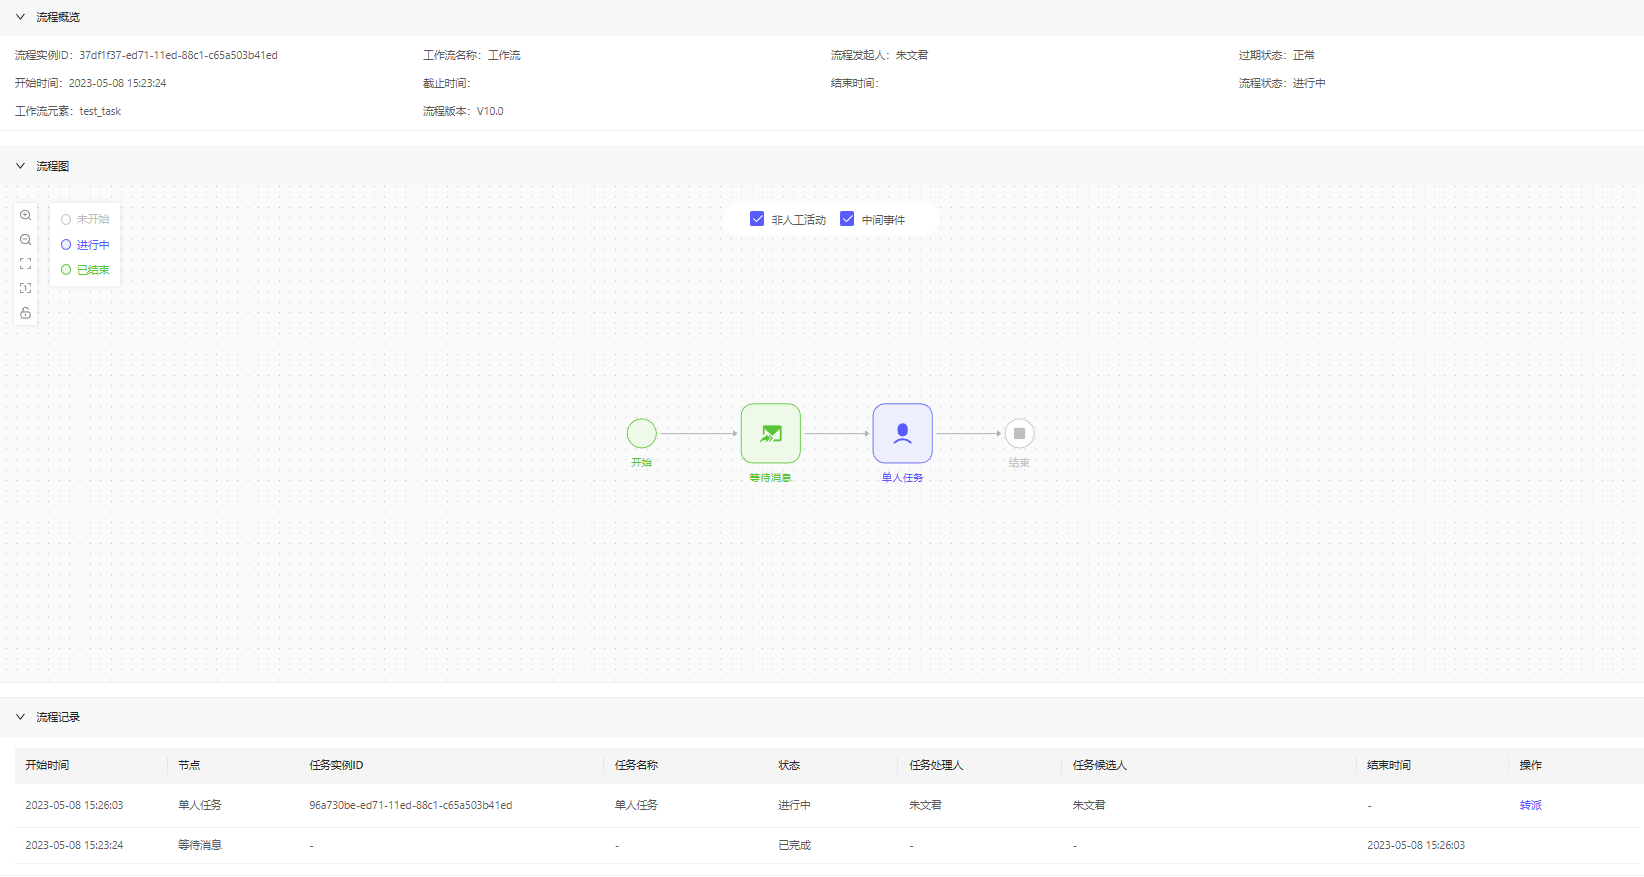Toggle the canvas lock icon

[x=26, y=313]
